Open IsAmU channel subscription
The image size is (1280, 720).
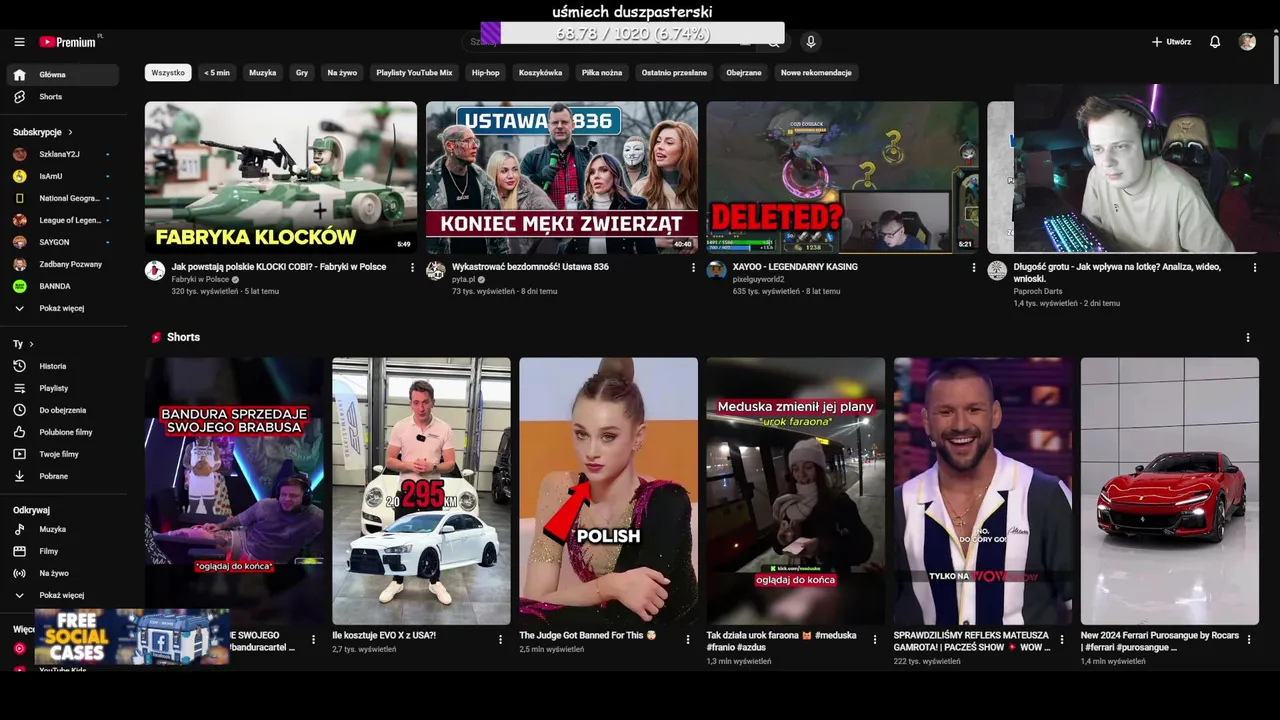coord(63,176)
